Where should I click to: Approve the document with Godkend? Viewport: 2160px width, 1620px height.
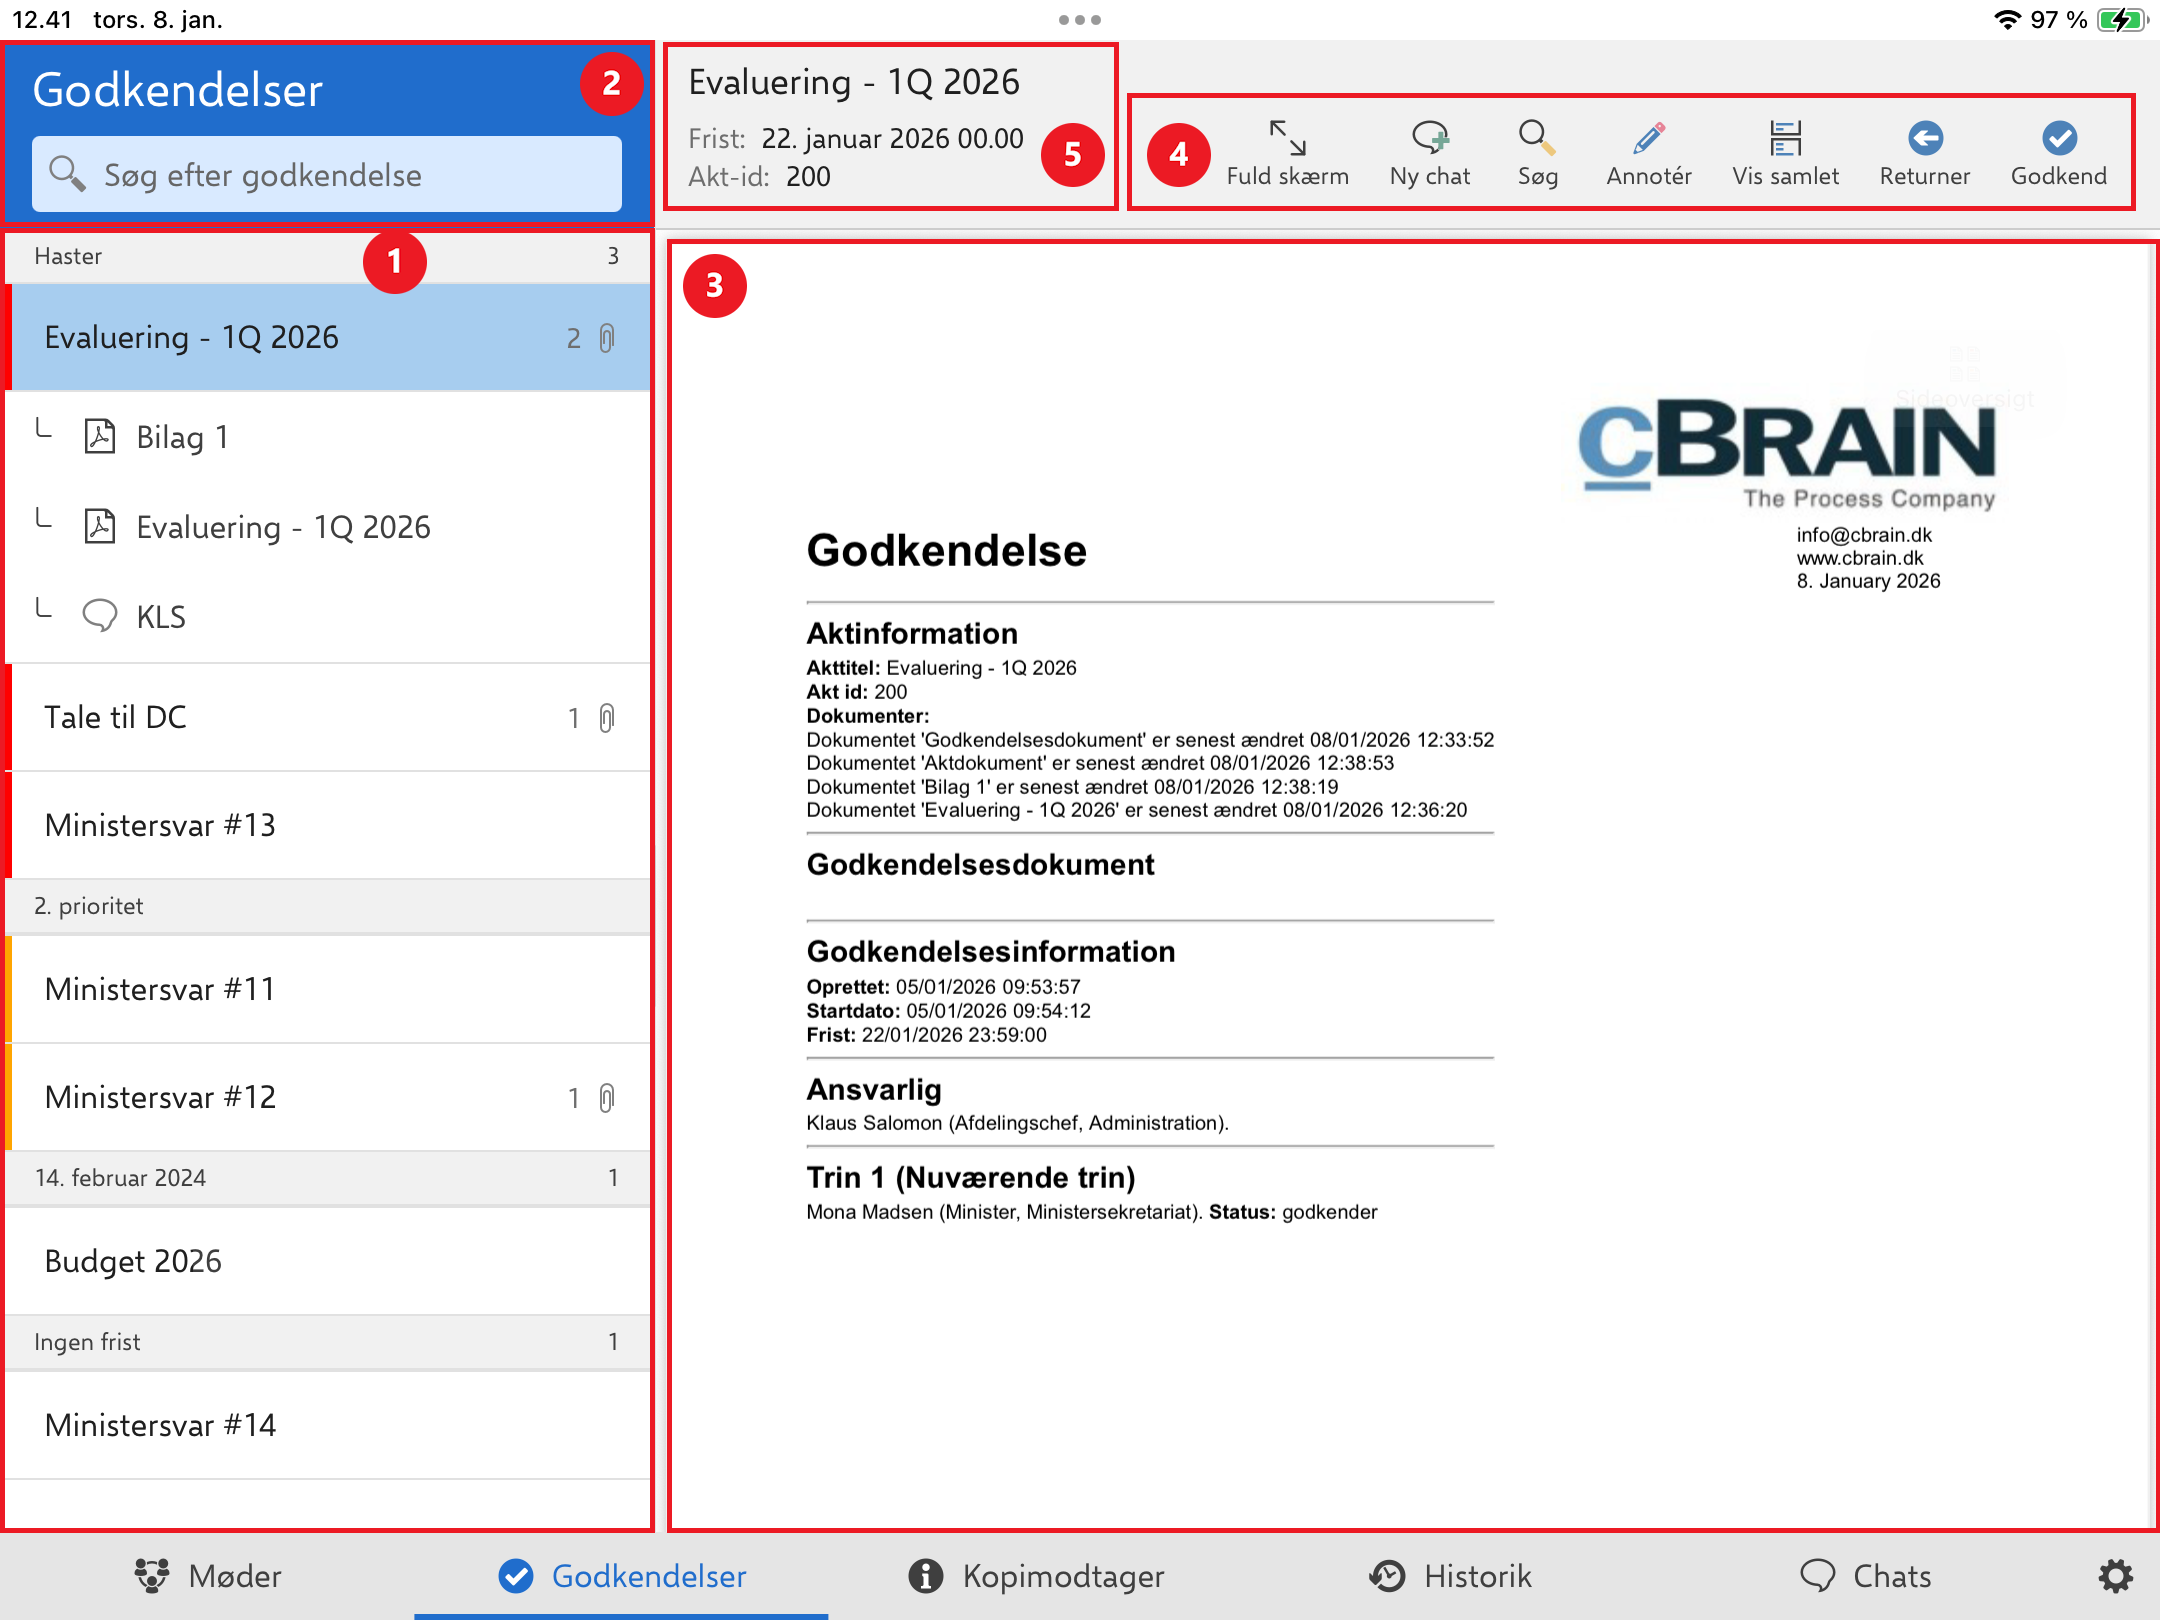[x=2058, y=154]
